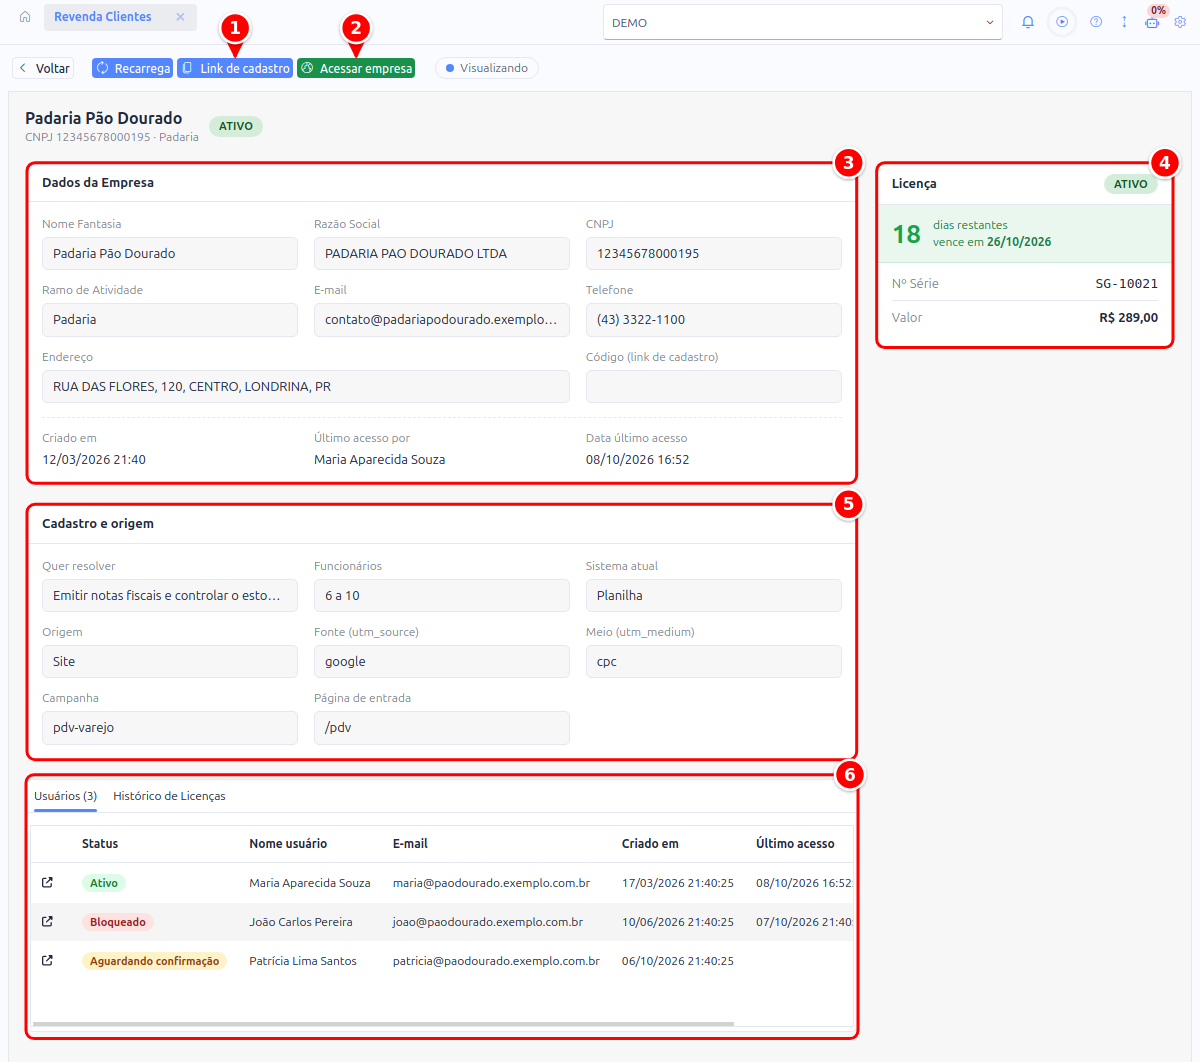Click the Campanha field with pdv-varejo
1200x1062 pixels.
[170, 728]
